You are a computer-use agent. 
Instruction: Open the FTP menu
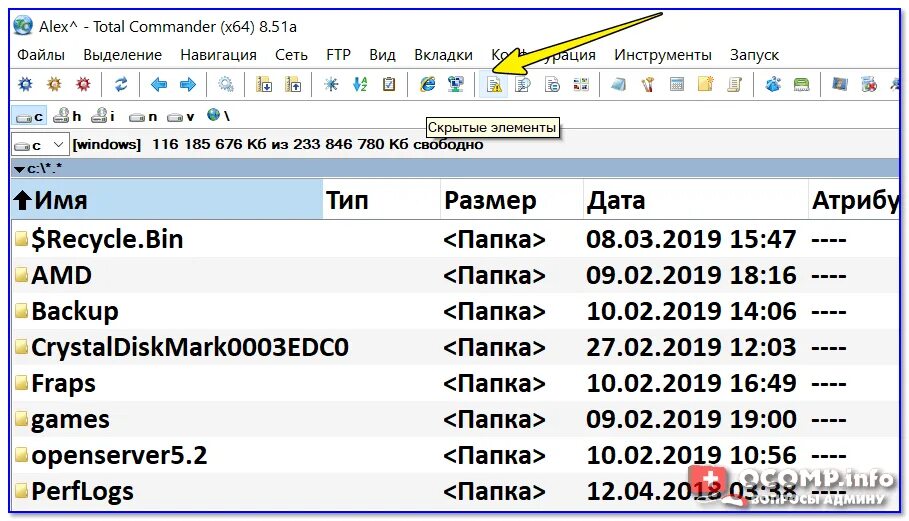point(339,55)
